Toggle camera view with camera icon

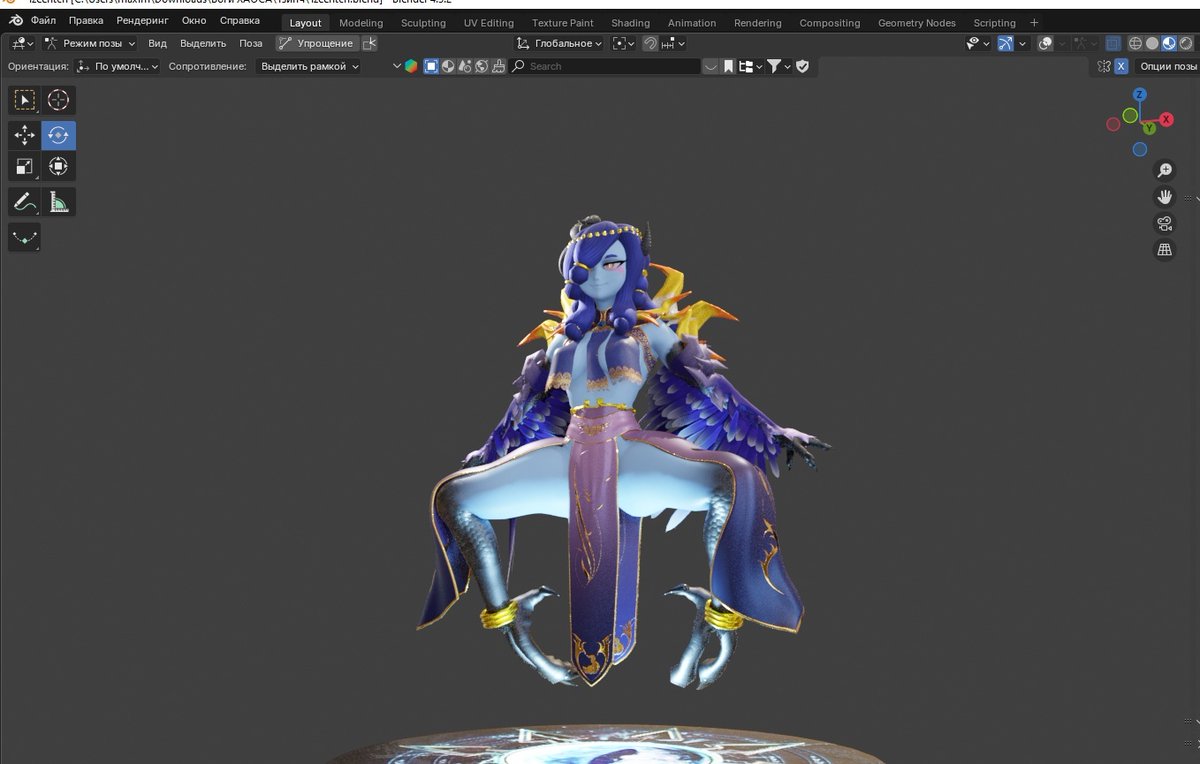(1164, 223)
